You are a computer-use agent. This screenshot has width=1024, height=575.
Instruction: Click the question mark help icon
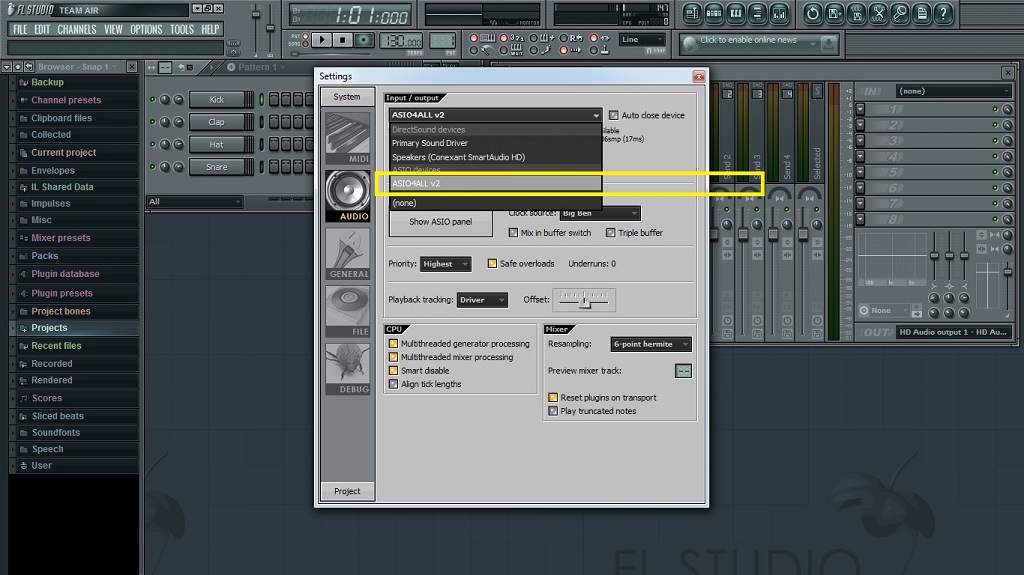click(943, 13)
